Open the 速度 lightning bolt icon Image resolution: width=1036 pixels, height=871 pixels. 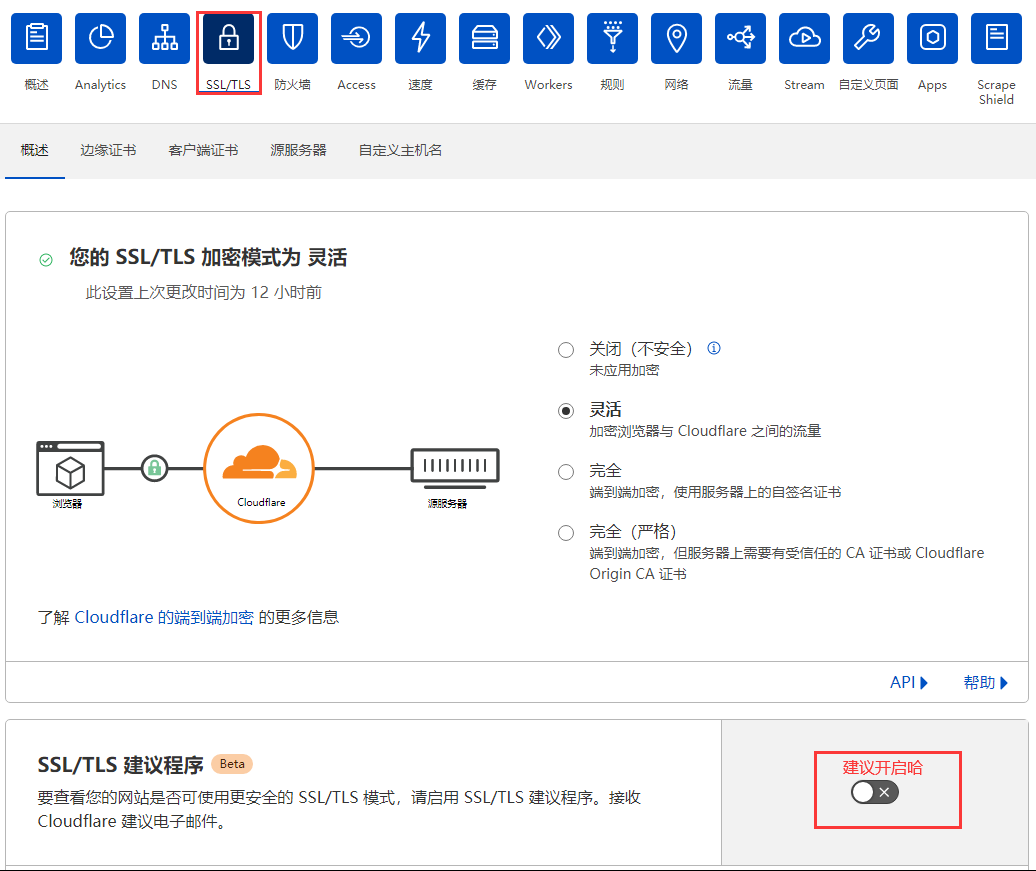point(421,38)
